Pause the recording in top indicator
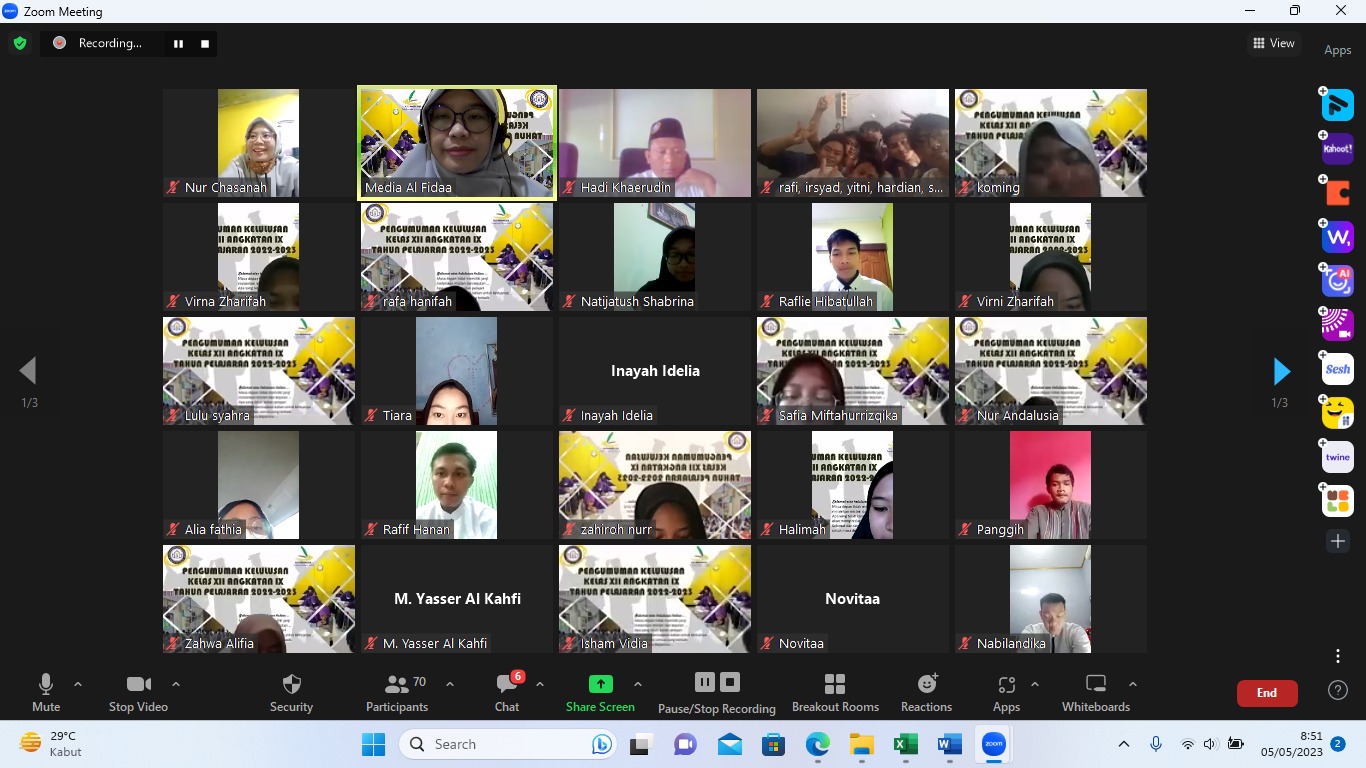Screen dimensions: 1366x768 click(x=179, y=43)
